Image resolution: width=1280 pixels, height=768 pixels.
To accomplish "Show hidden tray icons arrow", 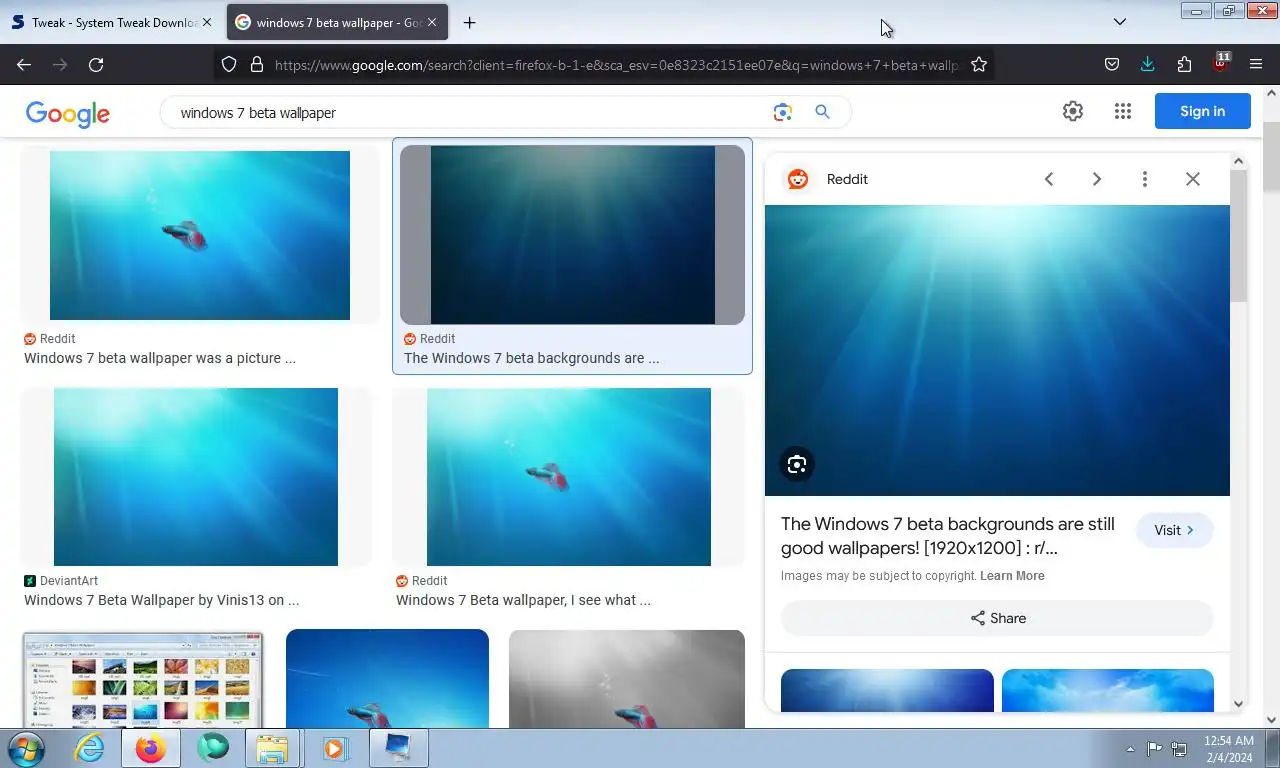I will [1131, 749].
